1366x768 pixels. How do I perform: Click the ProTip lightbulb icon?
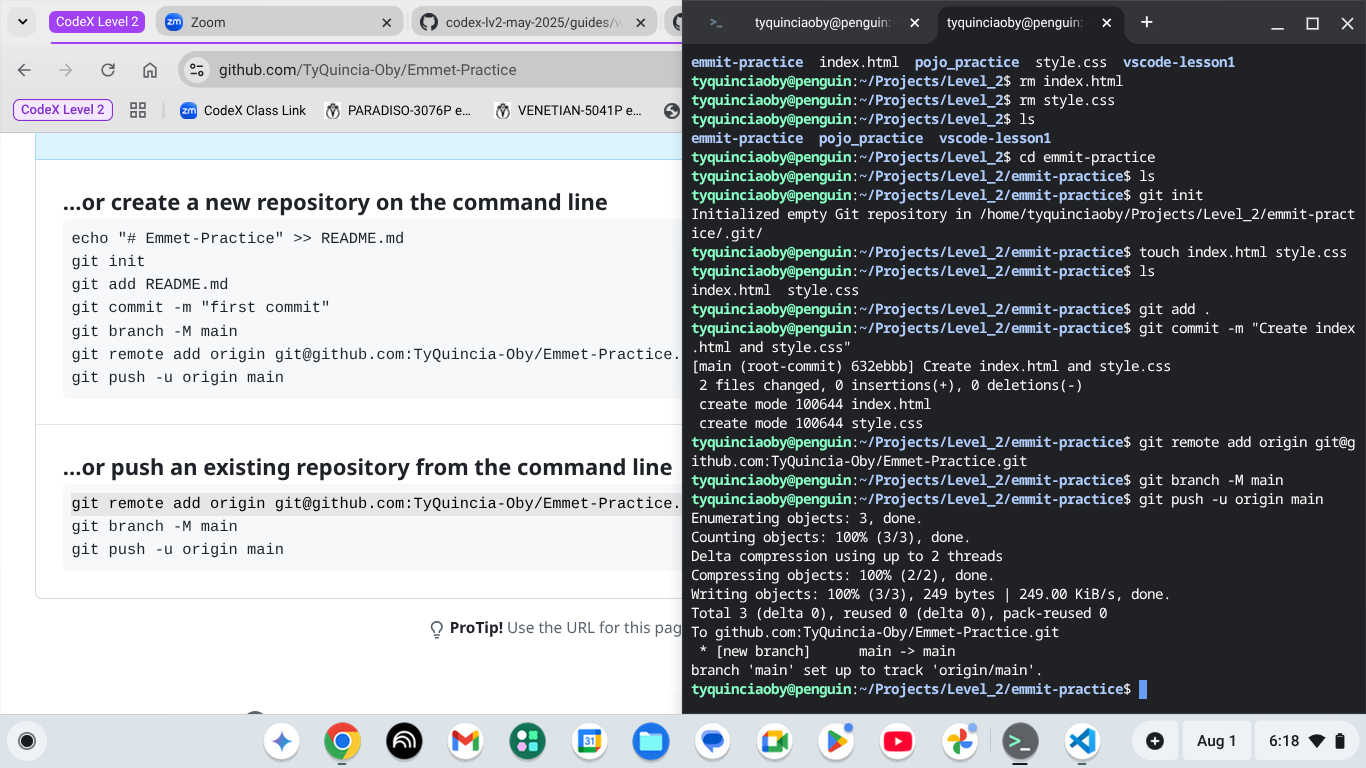pyautogui.click(x=437, y=629)
